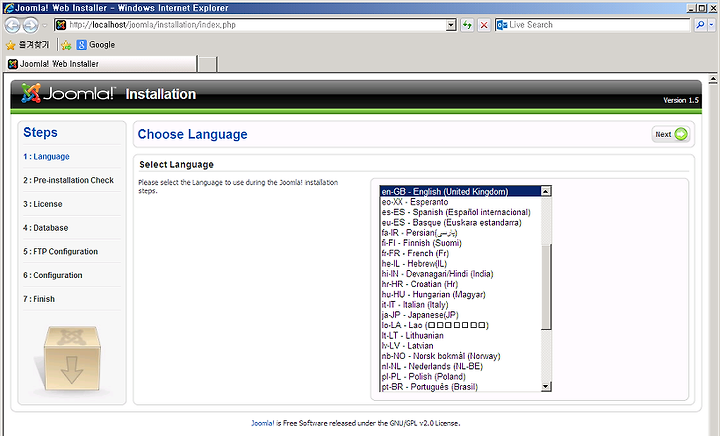Click page scrollbar up arrow
The width and height of the screenshot is (720, 436).
coord(713,80)
